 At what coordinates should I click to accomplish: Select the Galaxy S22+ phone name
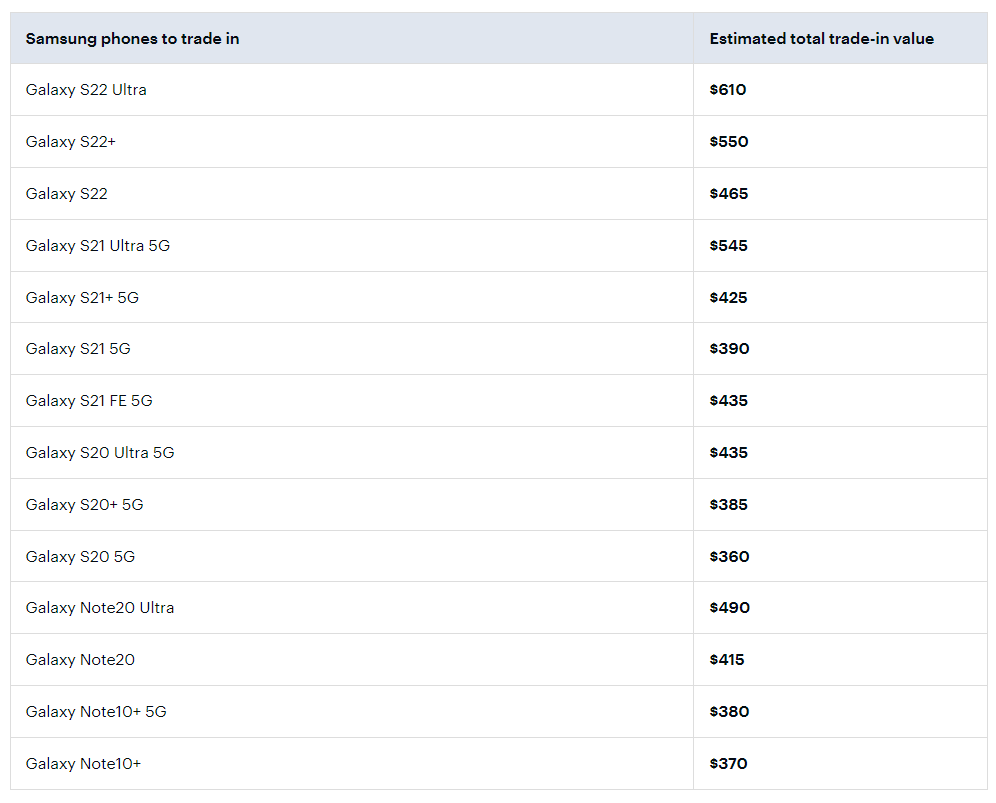[71, 142]
